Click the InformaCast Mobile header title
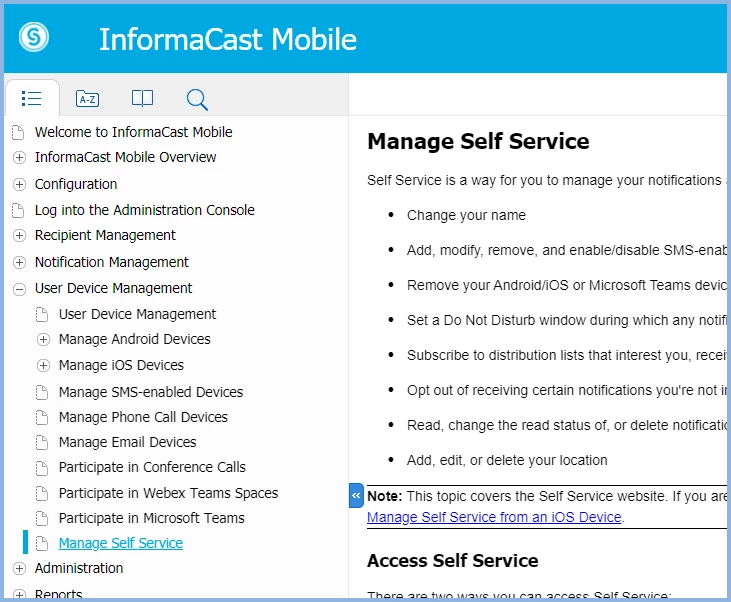The width and height of the screenshot is (731, 602). coord(228,39)
